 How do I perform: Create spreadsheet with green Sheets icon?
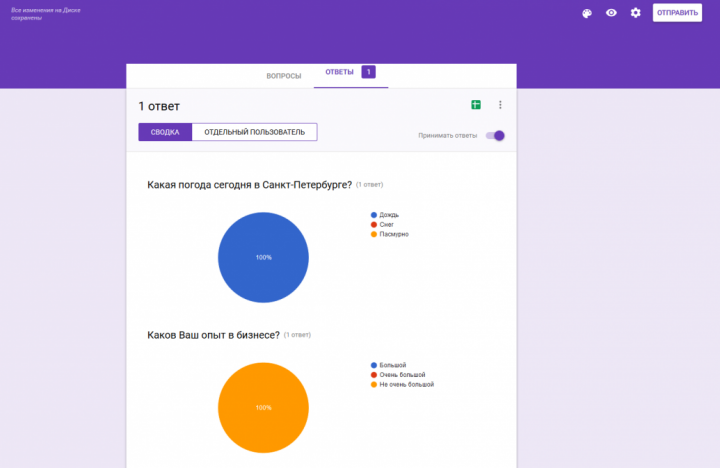pos(476,105)
